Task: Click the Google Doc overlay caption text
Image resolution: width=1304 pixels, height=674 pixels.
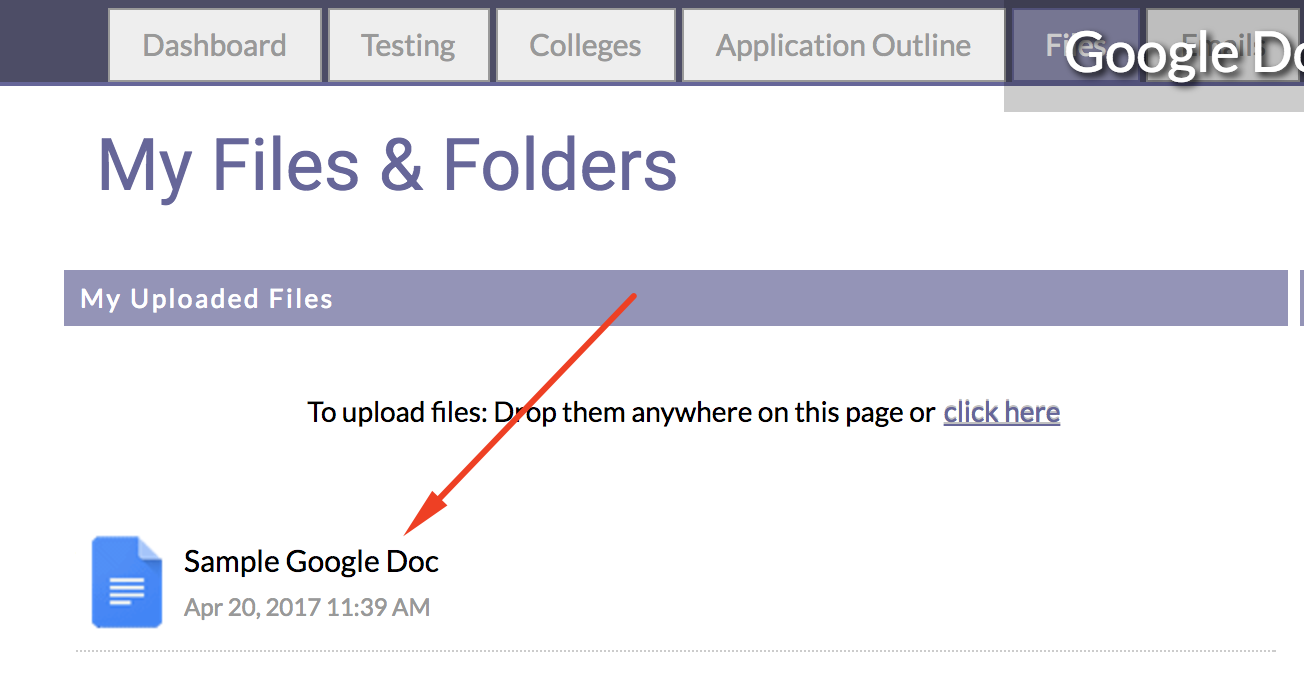Action: coord(1184,54)
